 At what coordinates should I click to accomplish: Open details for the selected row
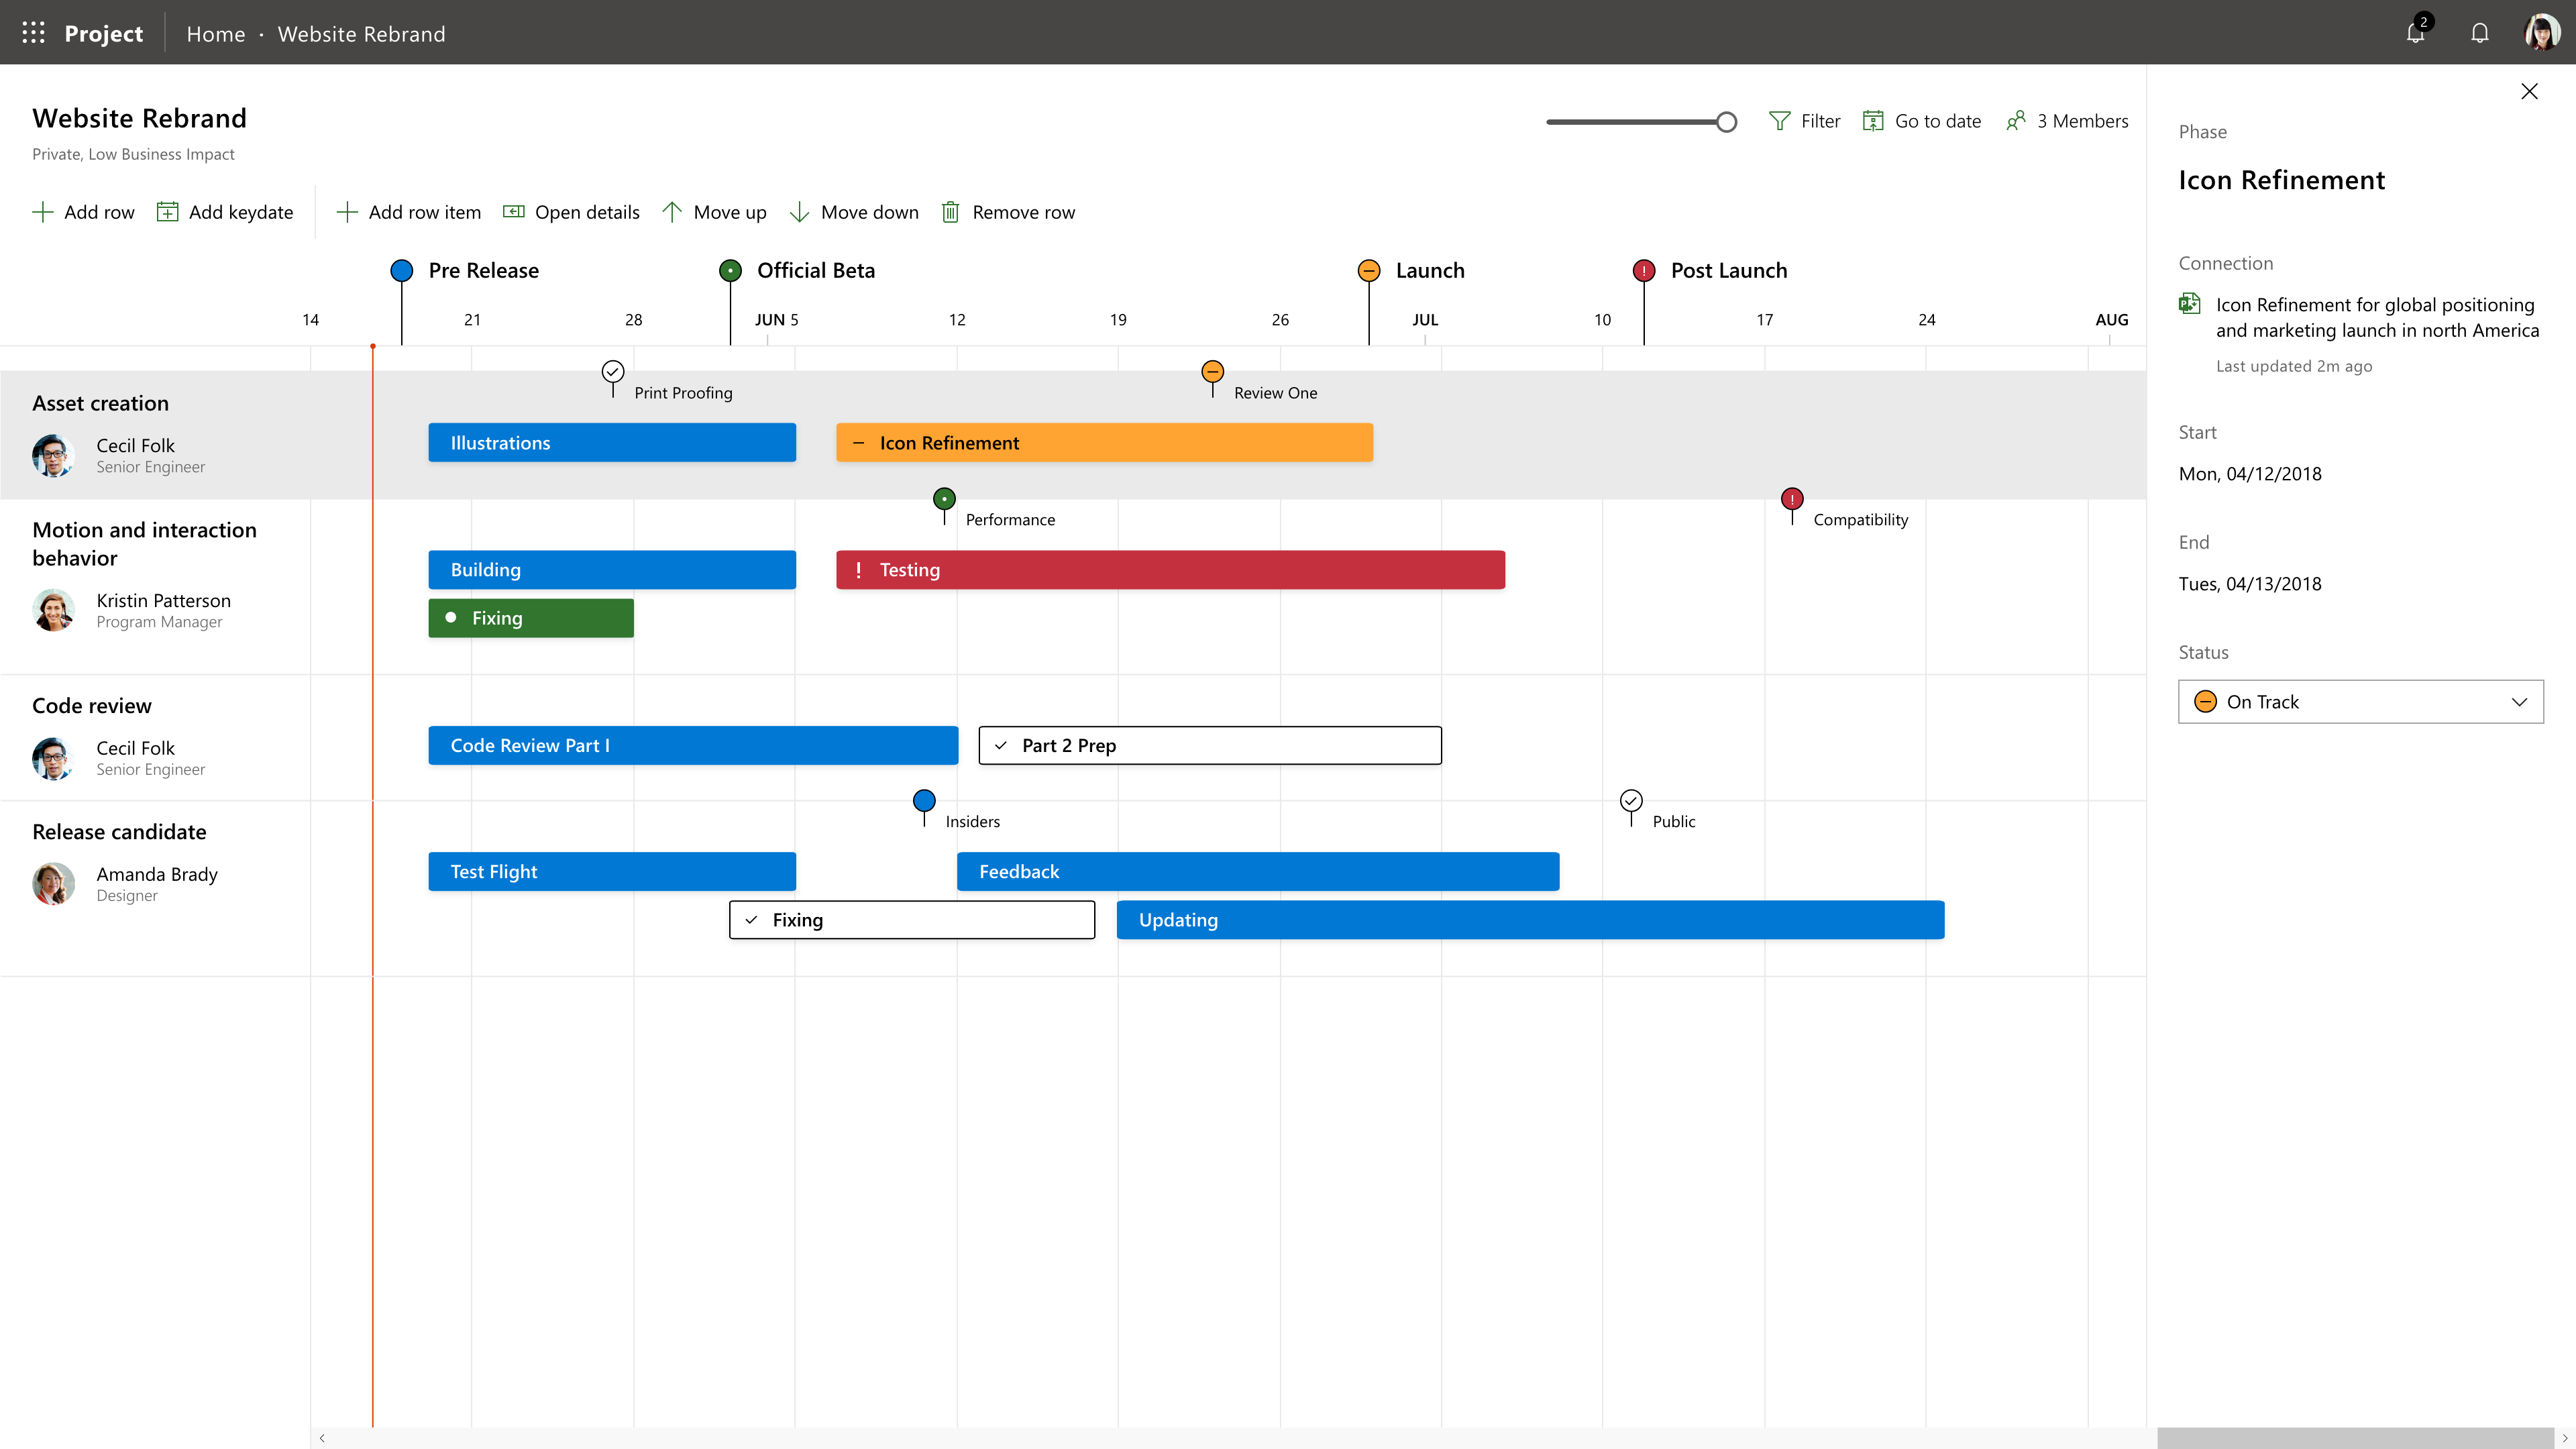tap(514, 211)
